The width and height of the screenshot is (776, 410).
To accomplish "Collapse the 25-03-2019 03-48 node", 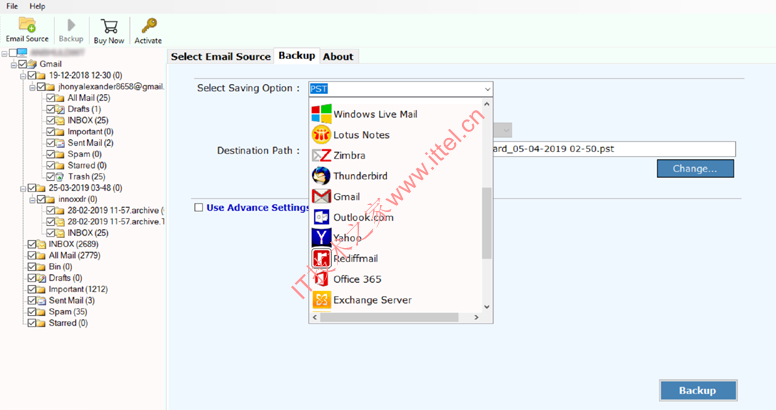I will tap(23, 188).
